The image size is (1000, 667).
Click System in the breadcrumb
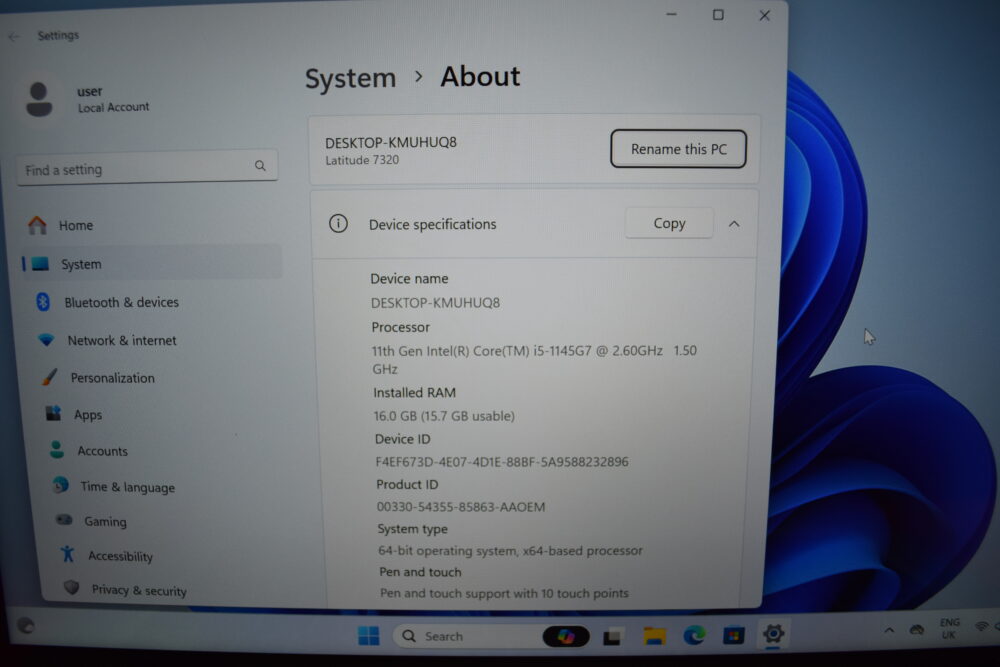pyautogui.click(x=350, y=78)
